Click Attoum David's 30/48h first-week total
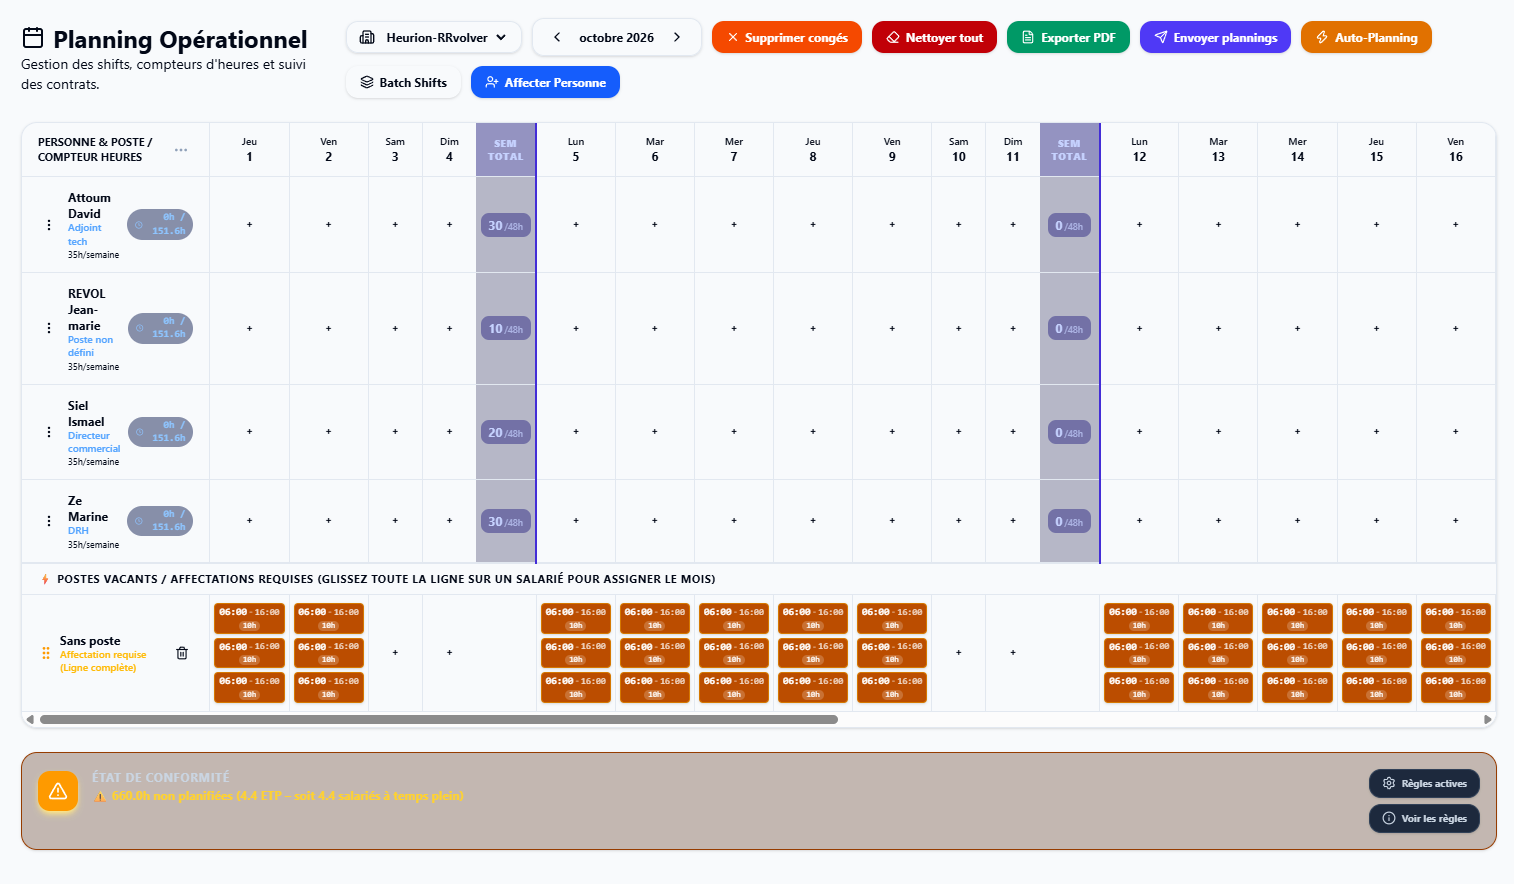The image size is (1514, 884). [x=506, y=226]
